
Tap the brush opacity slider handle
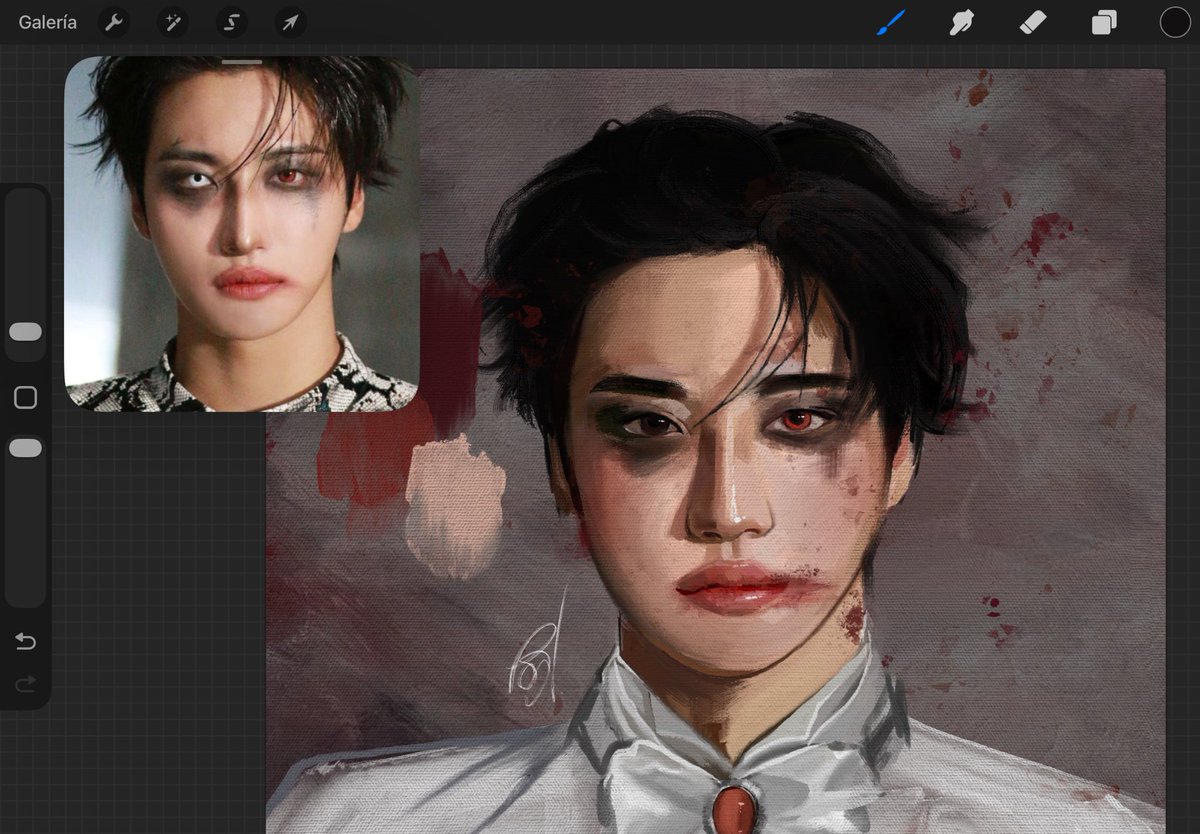[25, 448]
